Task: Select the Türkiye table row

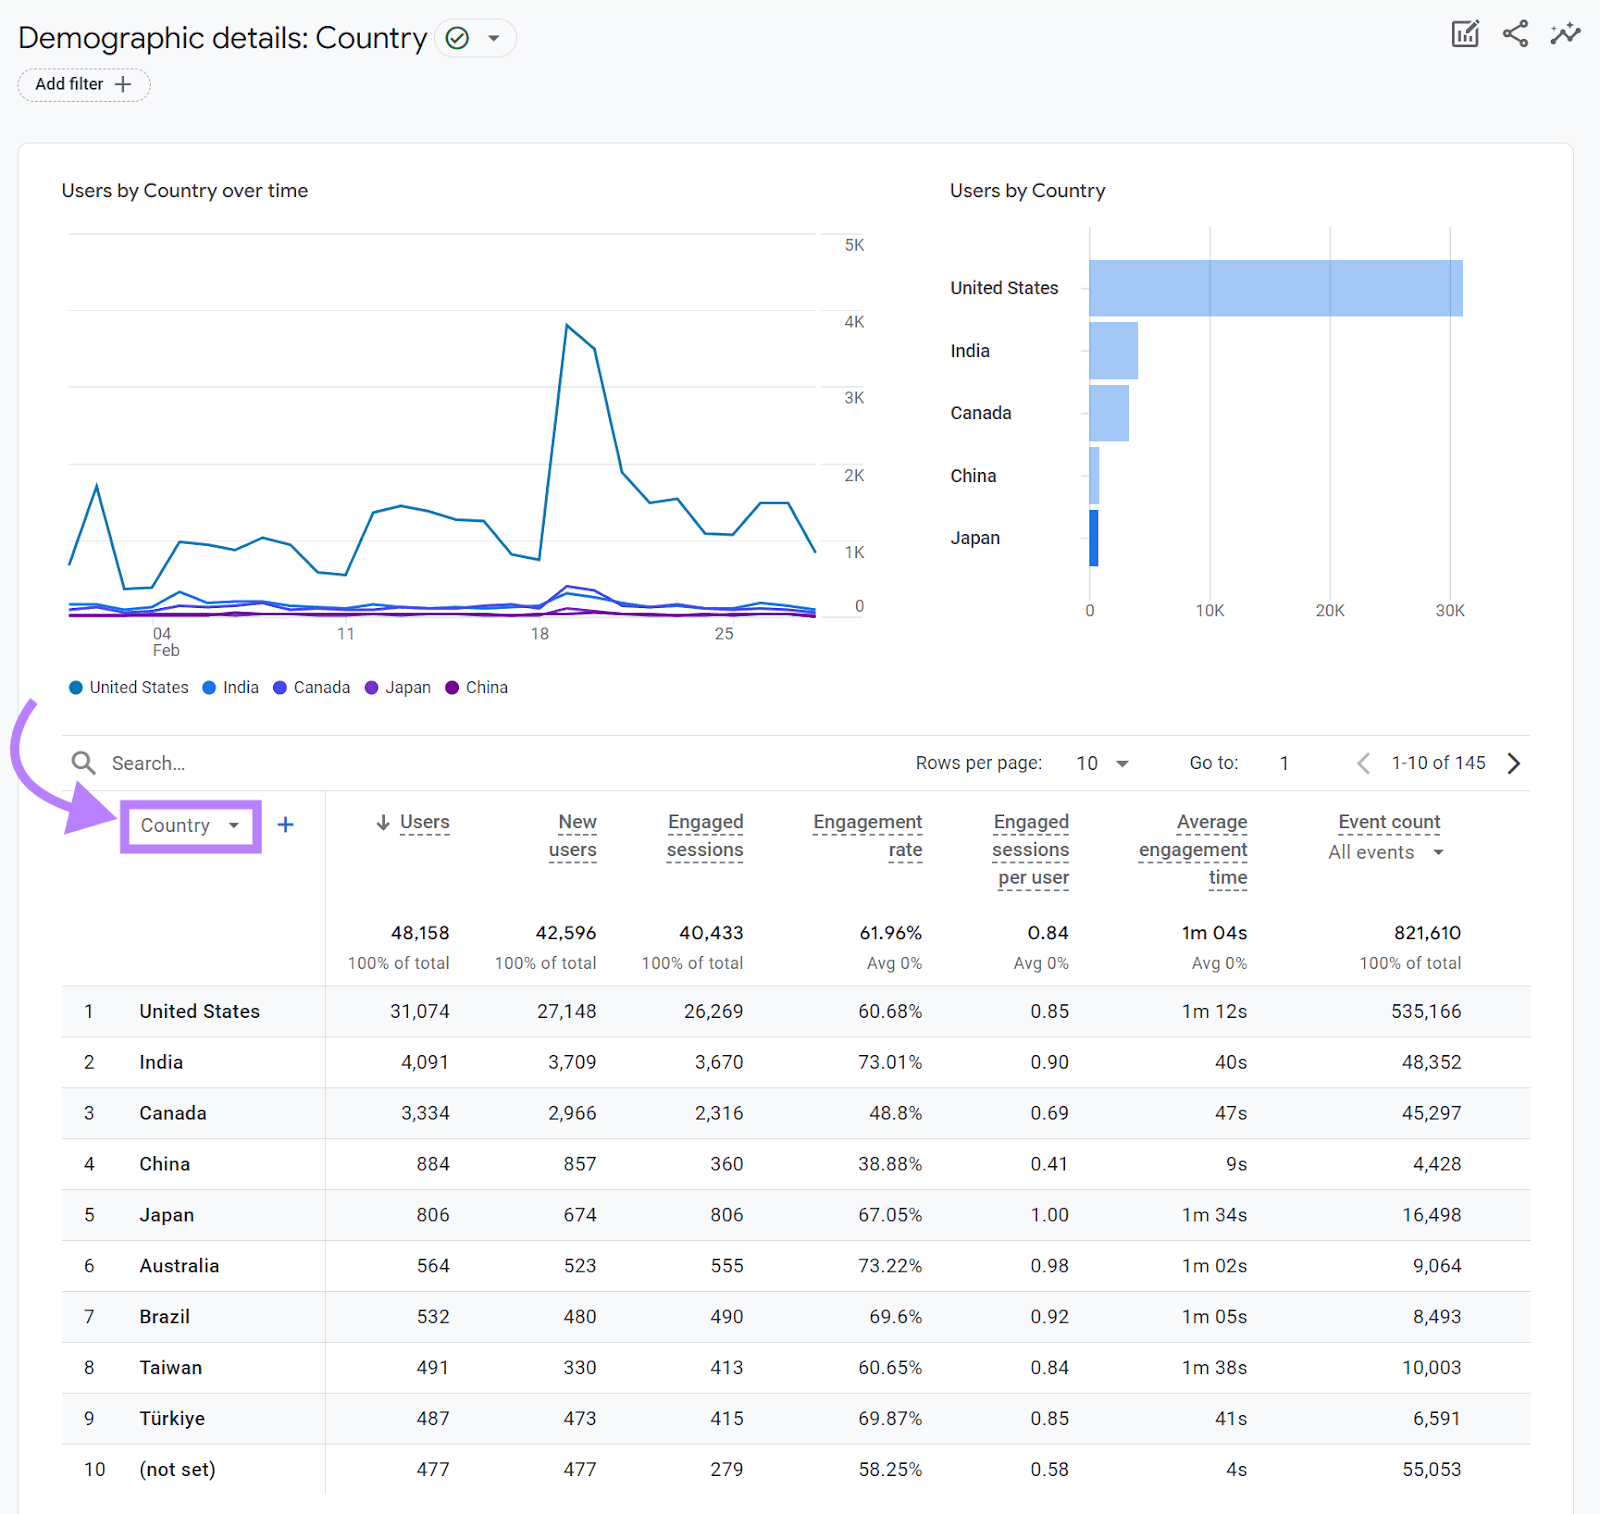Action: pos(796,1419)
